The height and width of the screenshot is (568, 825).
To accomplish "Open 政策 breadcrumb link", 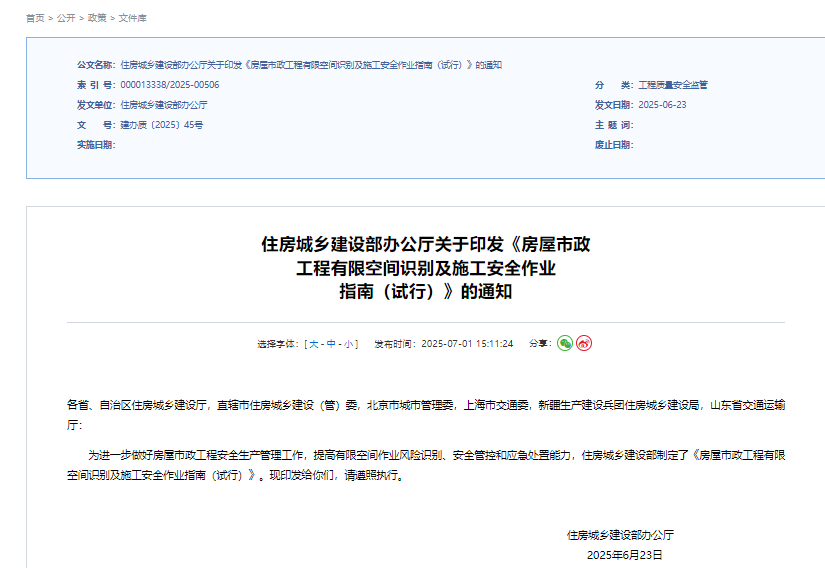I will tap(97, 18).
